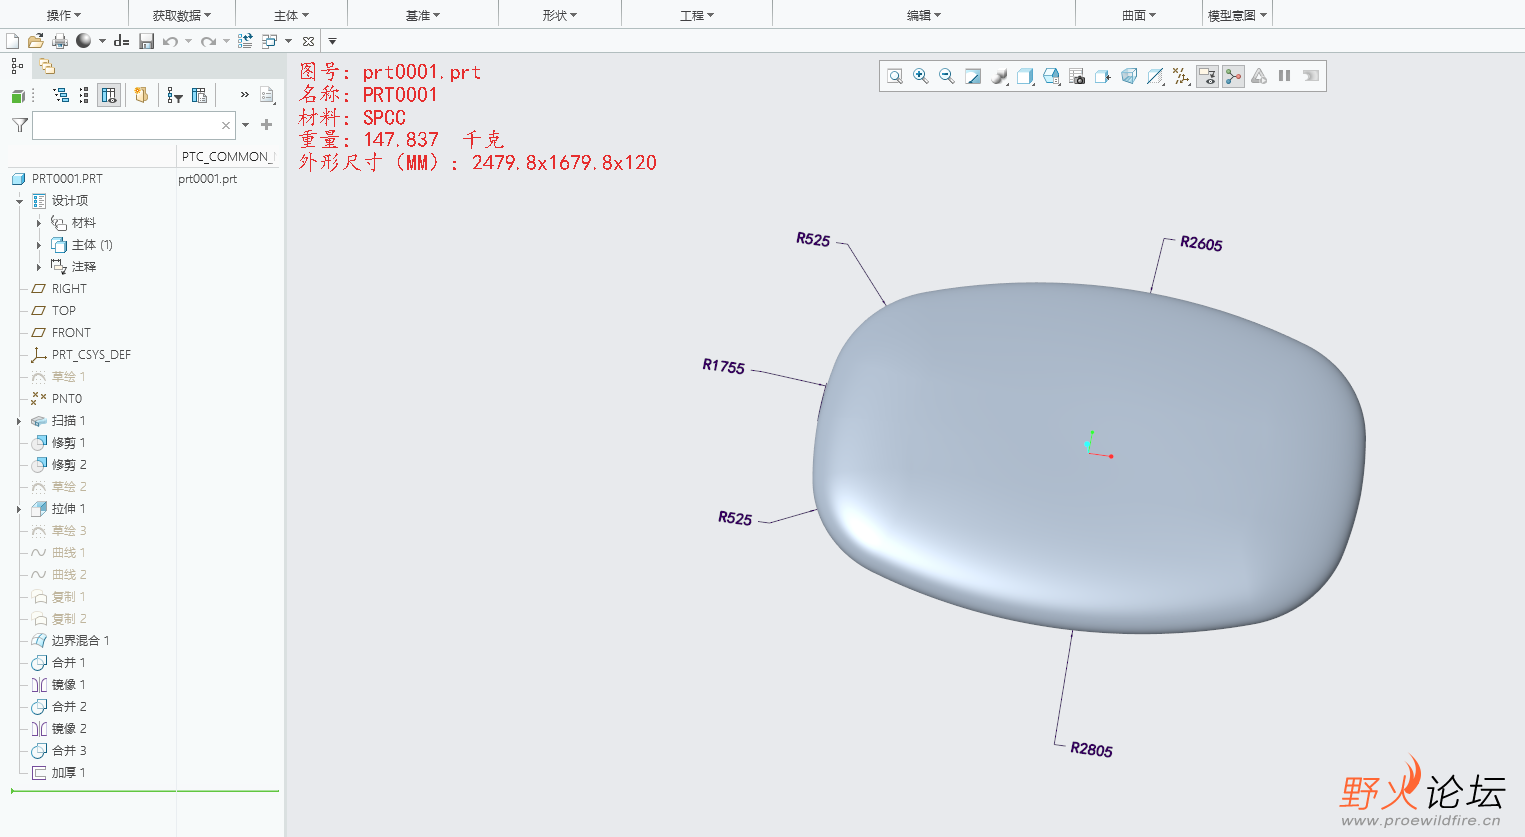Save the model with the floppy disk icon
The width and height of the screenshot is (1525, 837).
146,41
